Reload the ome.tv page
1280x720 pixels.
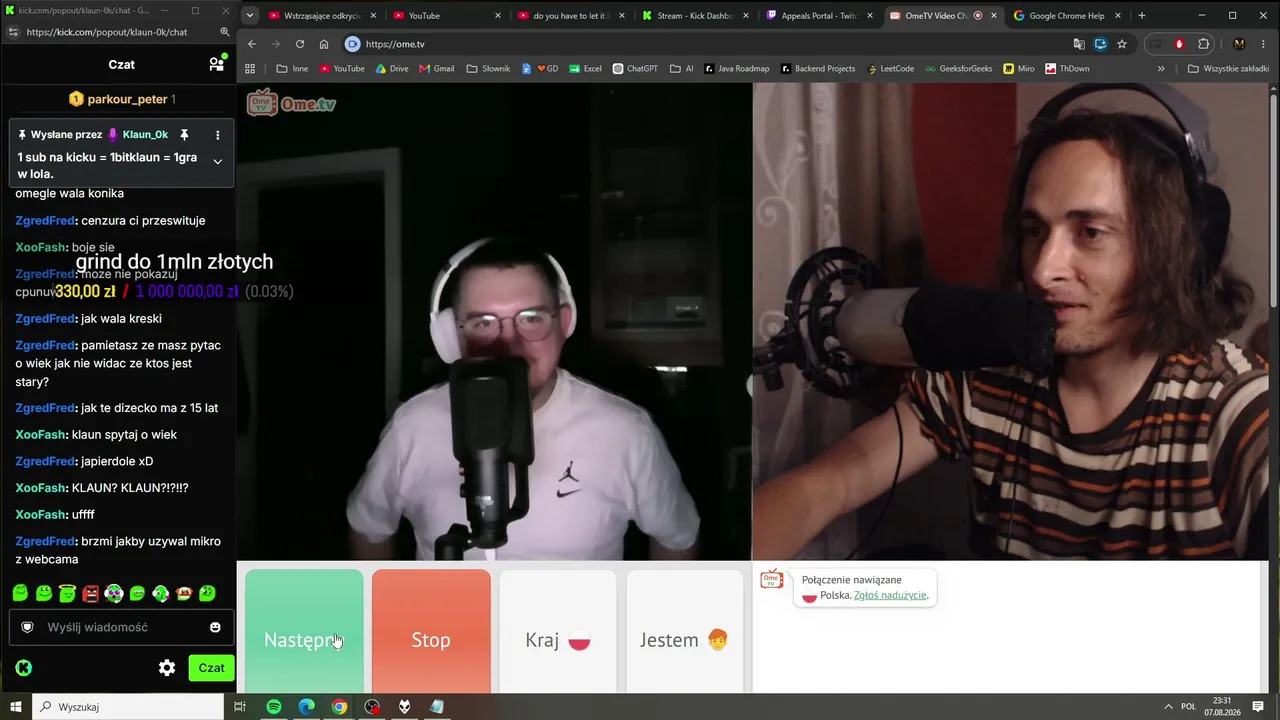point(300,44)
